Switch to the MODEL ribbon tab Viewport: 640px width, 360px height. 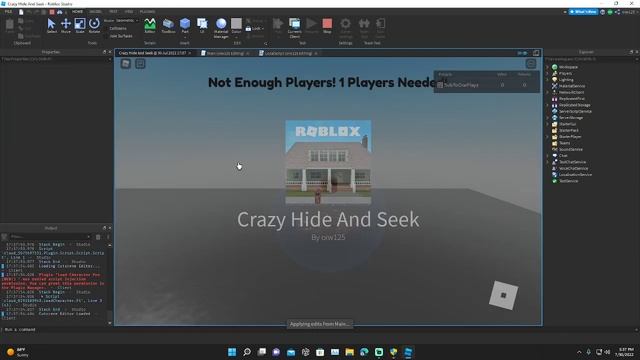(x=96, y=12)
